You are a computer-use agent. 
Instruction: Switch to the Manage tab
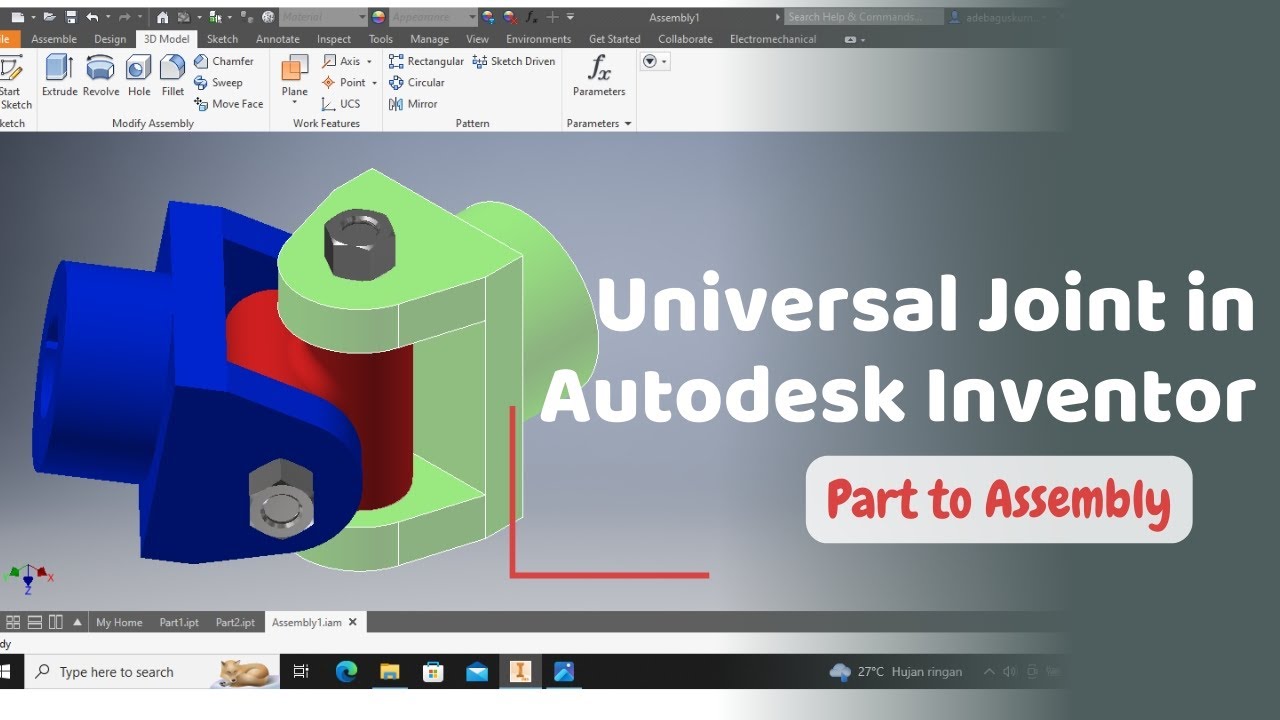[x=430, y=39]
